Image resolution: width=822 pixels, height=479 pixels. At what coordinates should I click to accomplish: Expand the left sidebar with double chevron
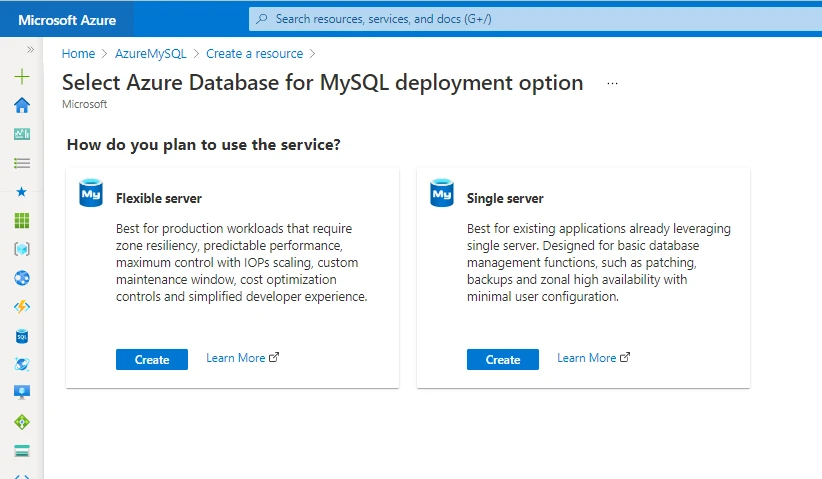click(30, 49)
